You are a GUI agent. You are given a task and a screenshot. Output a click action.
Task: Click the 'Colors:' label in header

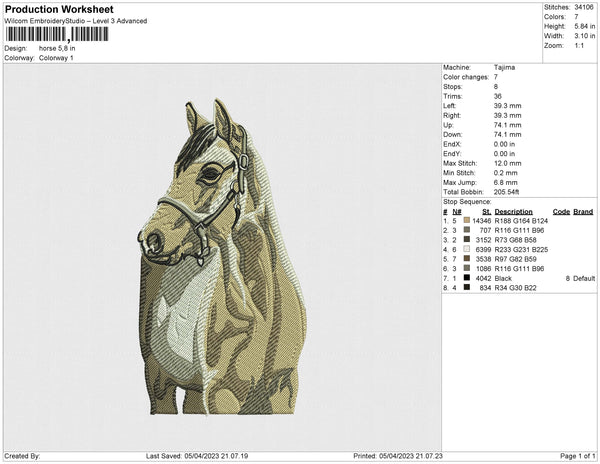pyautogui.click(x=555, y=17)
